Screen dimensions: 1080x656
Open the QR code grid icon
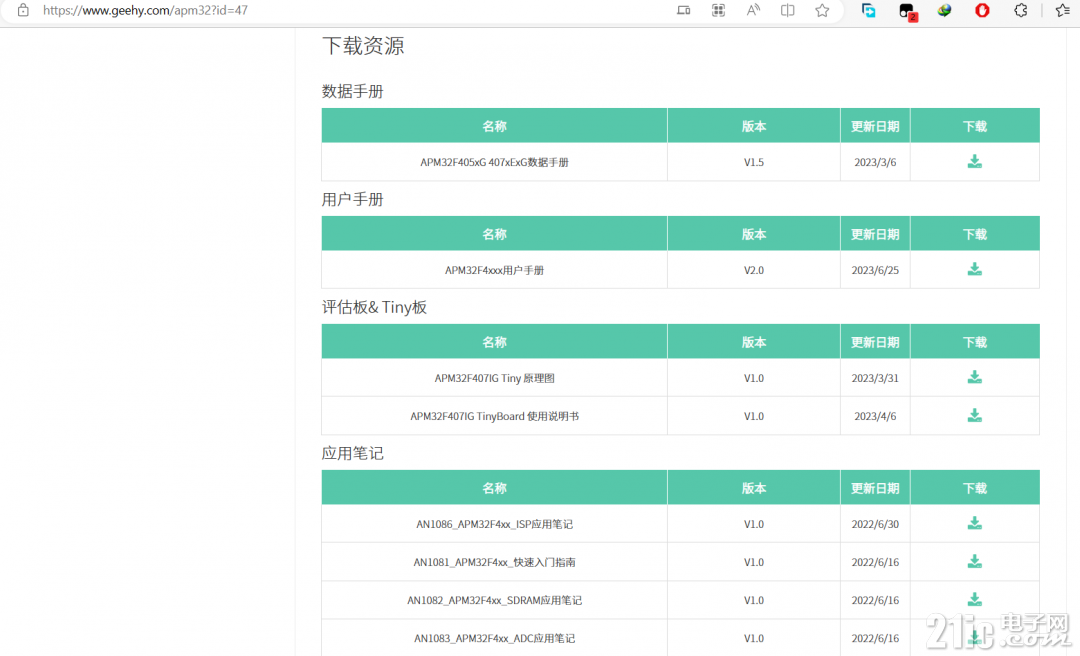pos(718,10)
